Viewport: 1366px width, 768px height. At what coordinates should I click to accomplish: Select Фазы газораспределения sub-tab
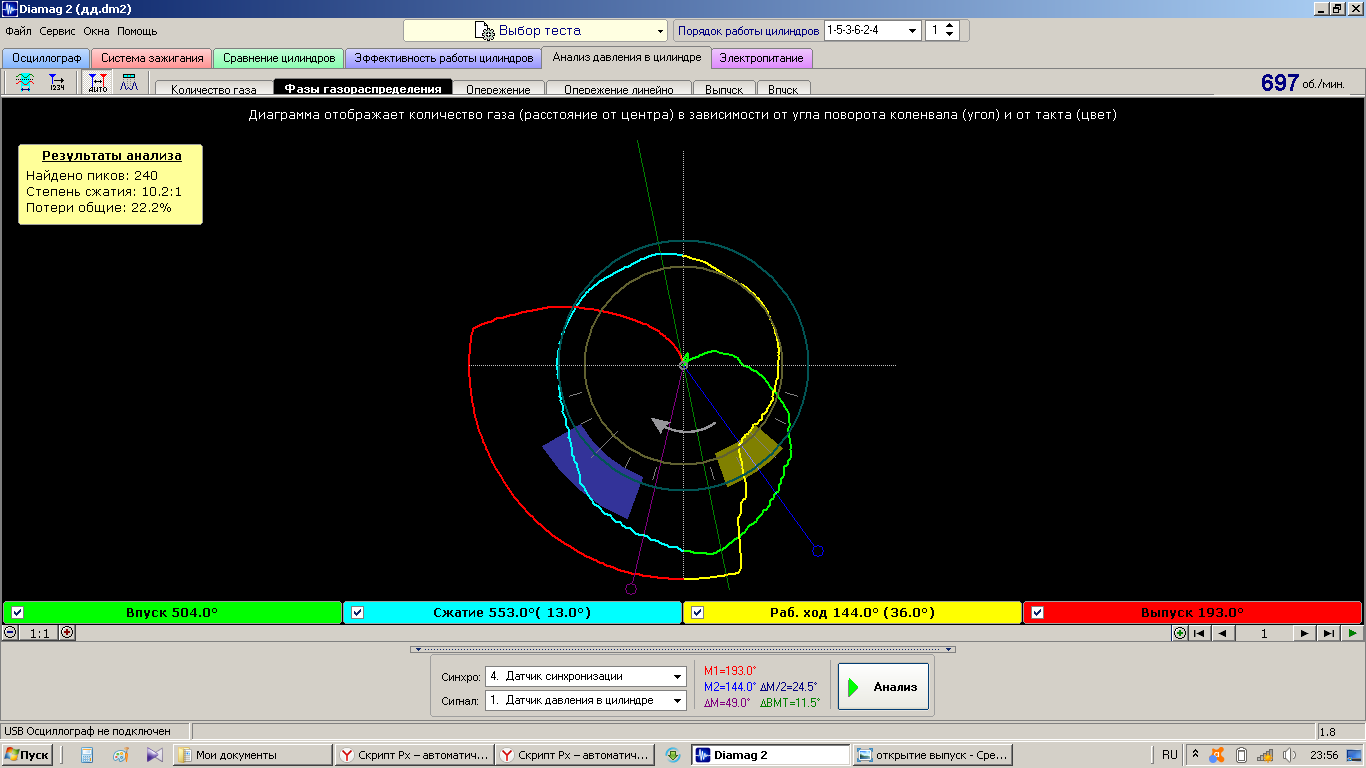click(363, 88)
